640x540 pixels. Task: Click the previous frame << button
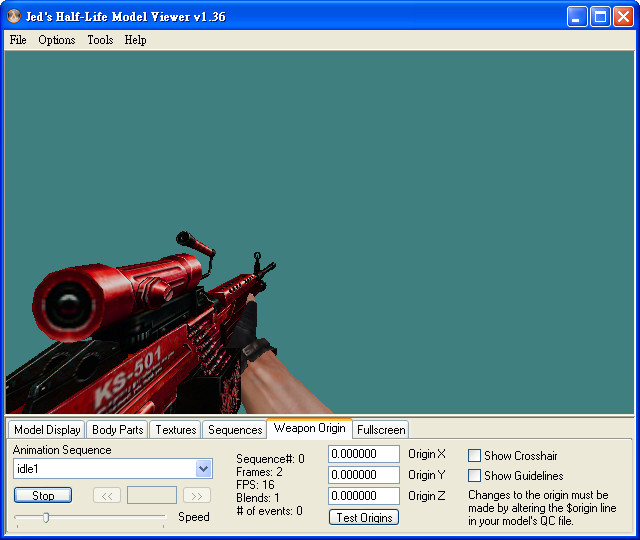pos(107,496)
